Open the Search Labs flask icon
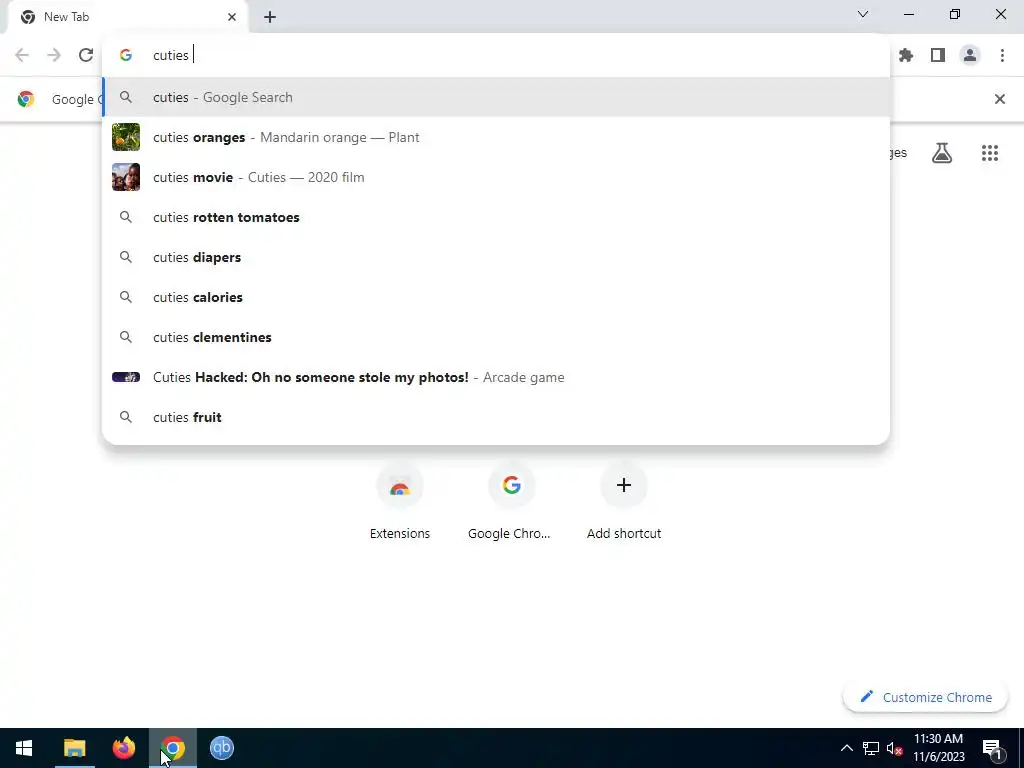Image resolution: width=1024 pixels, height=768 pixels. tap(942, 153)
